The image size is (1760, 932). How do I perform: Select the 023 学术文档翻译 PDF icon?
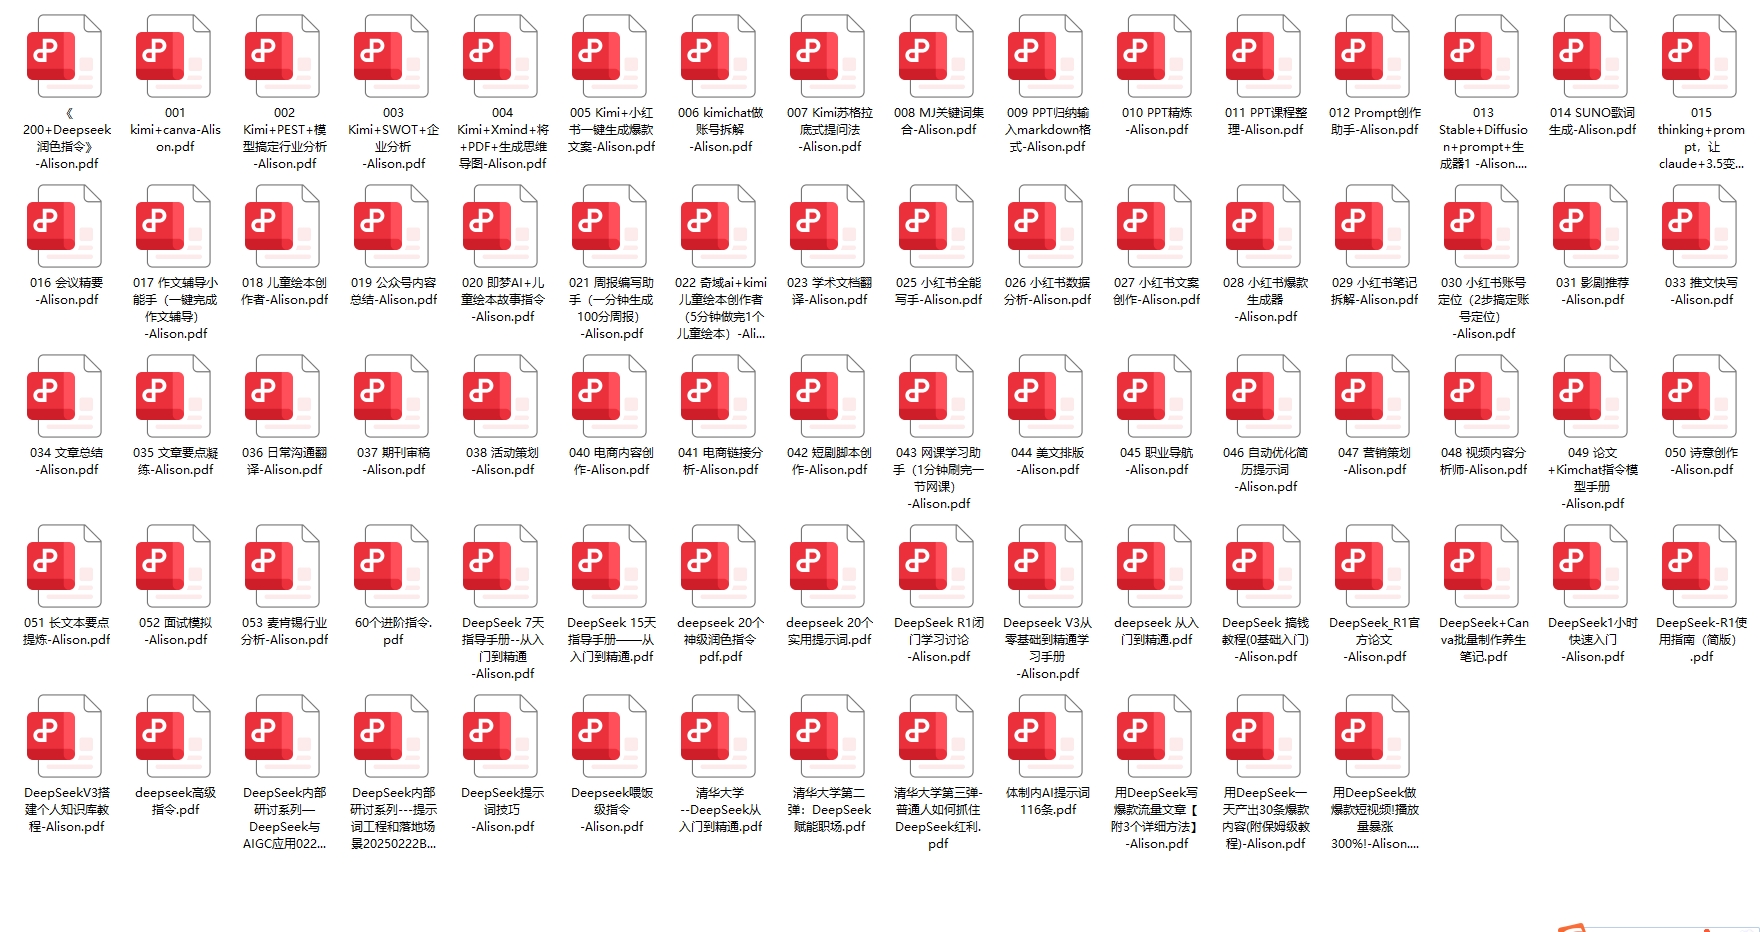click(x=827, y=226)
